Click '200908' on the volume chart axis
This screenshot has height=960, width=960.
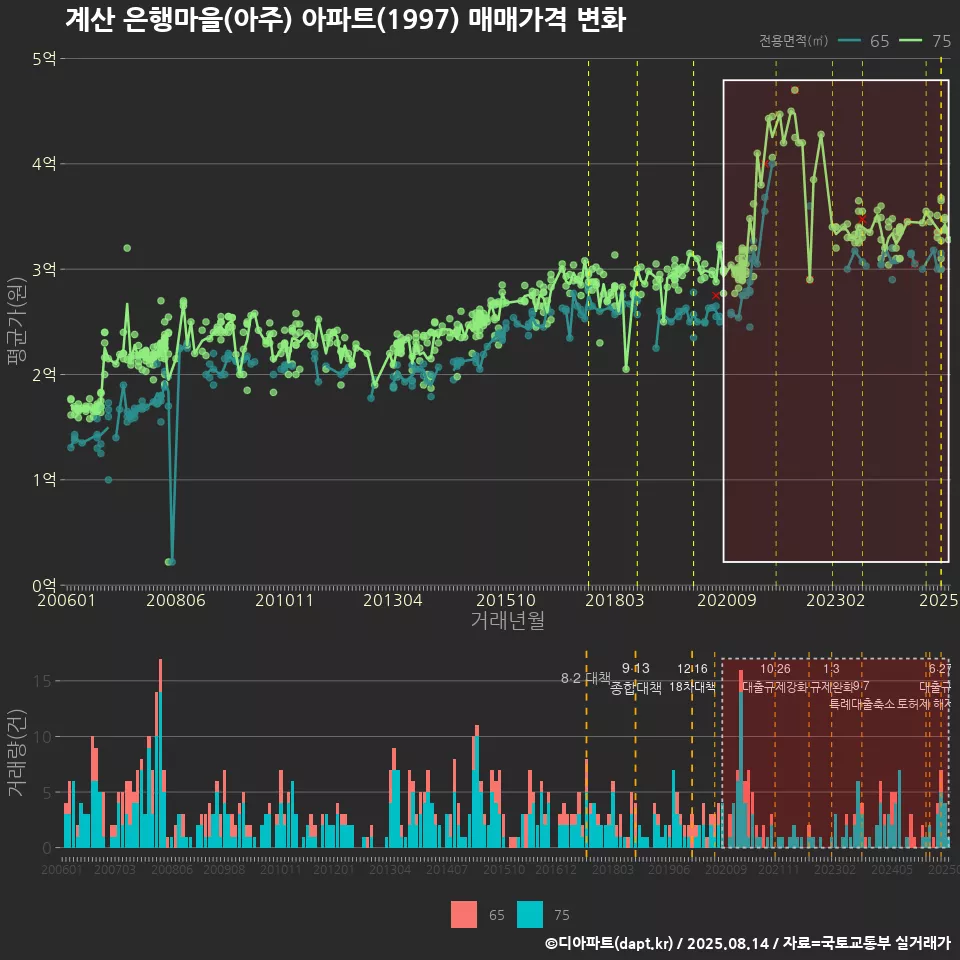click(224, 869)
